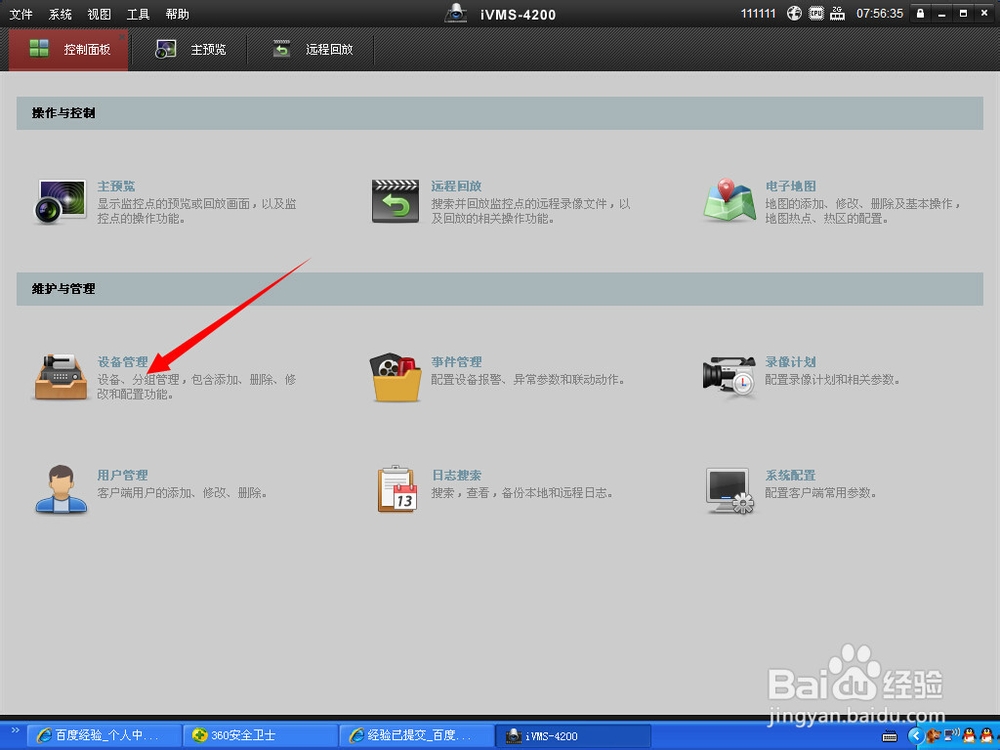Screen dimensions: 1000x750
Task: Open 远程回放 remote playback icon
Action: click(394, 200)
